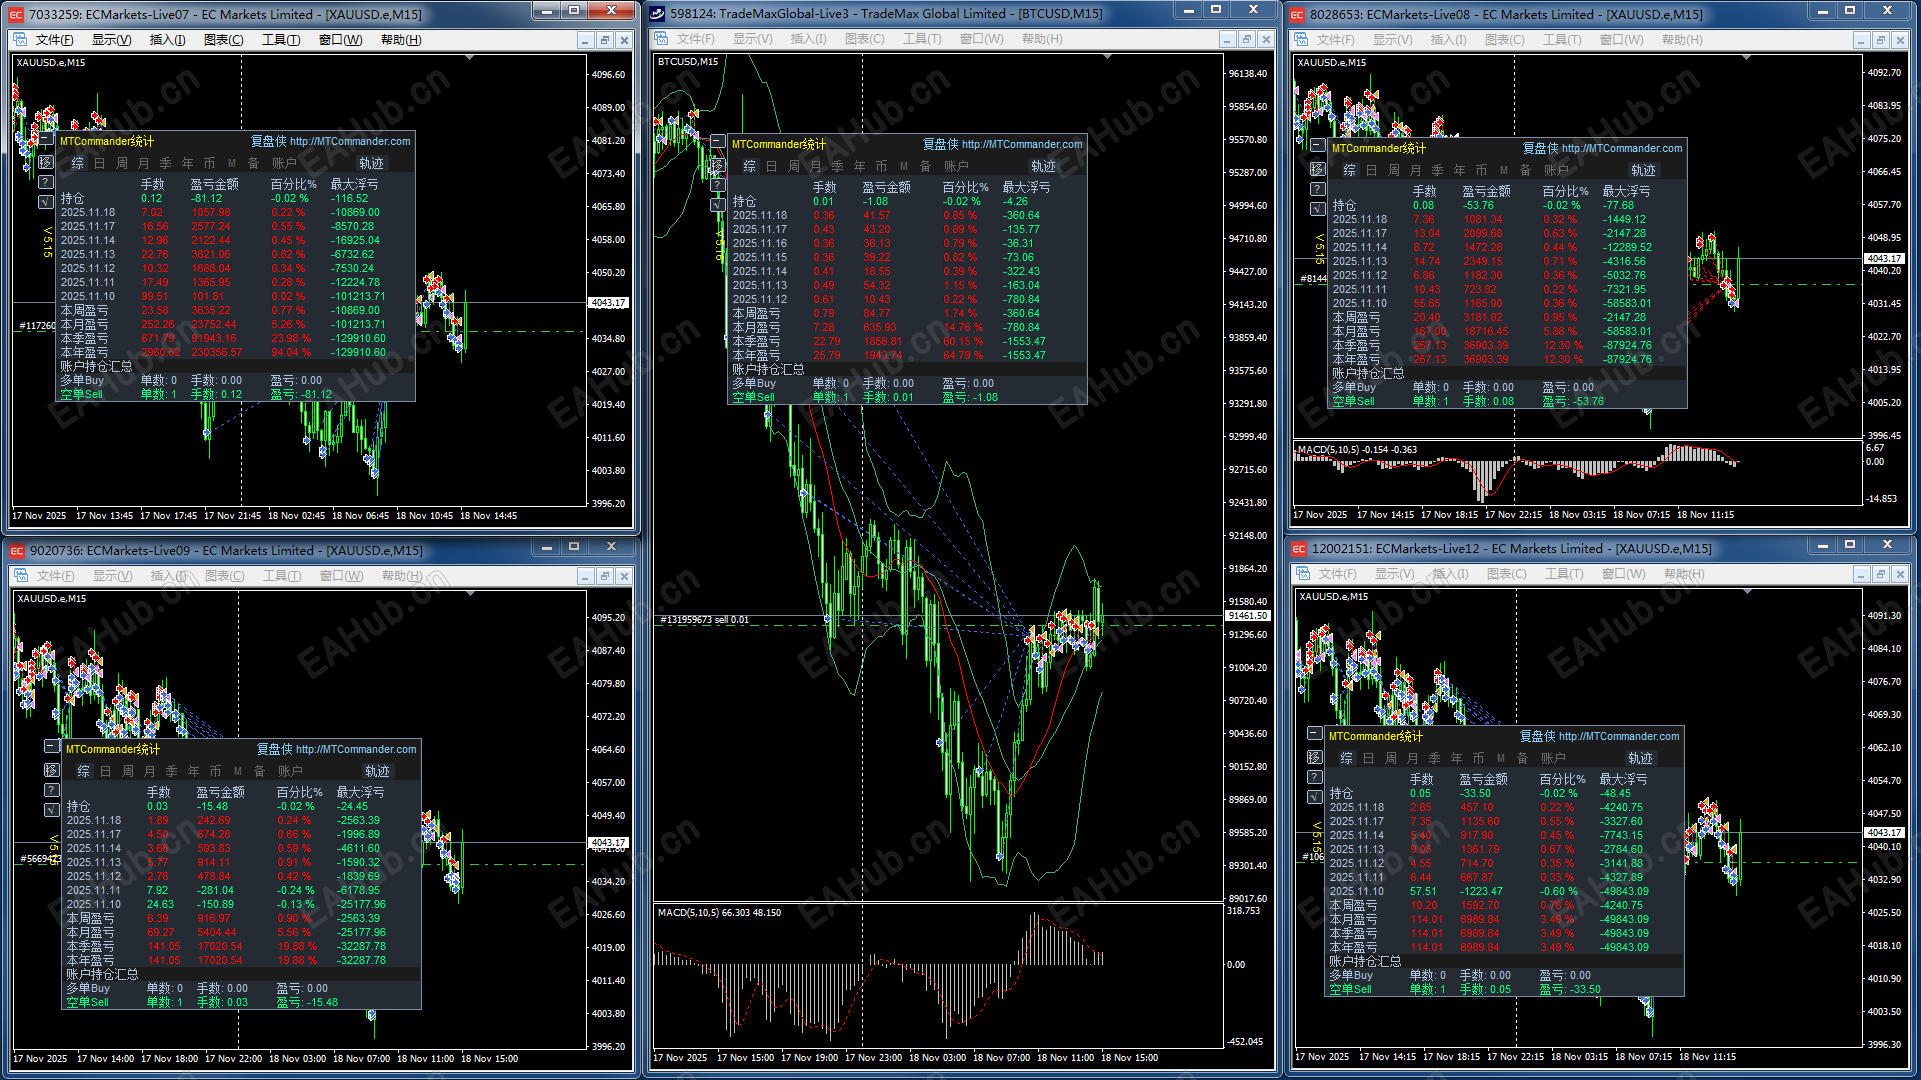Click the move (移) icon in the 12002151 panel
Image resolution: width=1921 pixels, height=1080 pixels.
coord(1315,757)
